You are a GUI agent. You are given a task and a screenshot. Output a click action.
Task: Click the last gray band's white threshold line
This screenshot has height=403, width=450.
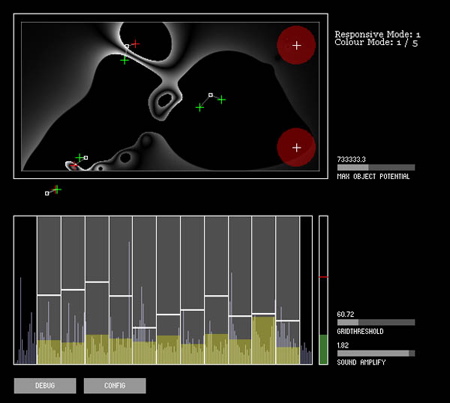pyautogui.click(x=288, y=321)
